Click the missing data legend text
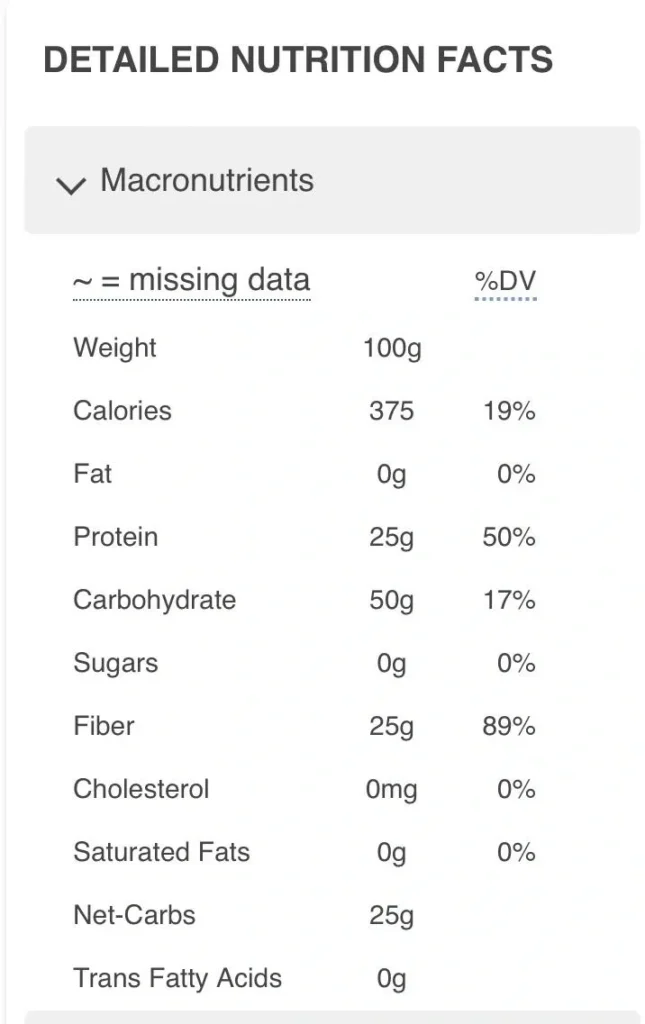Image resolution: width=645 pixels, height=1024 pixels. coord(191,280)
